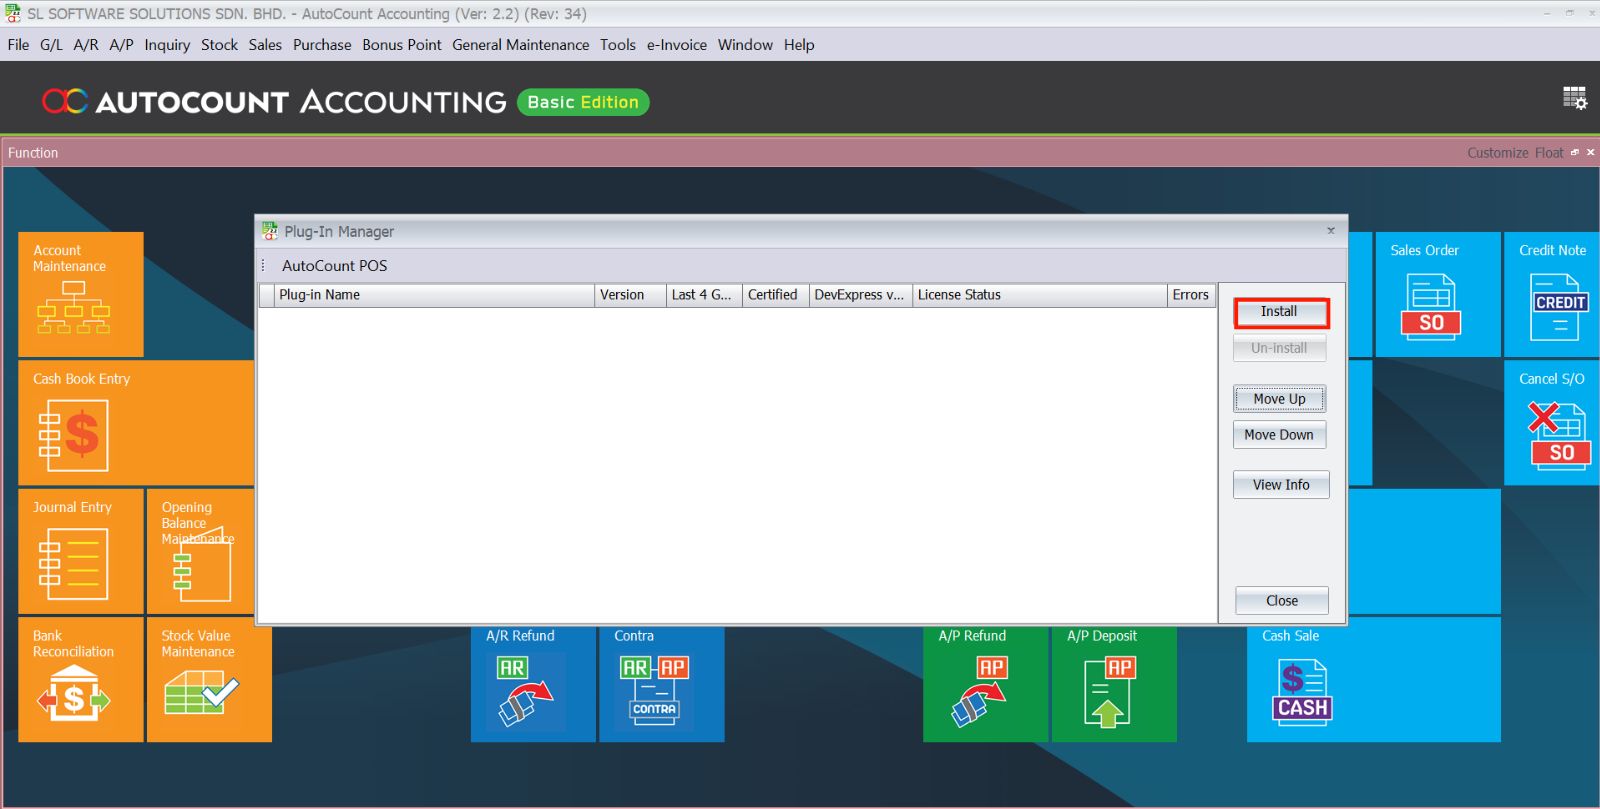Open the e-Invoice menu
The image size is (1600, 809).
tap(676, 45)
